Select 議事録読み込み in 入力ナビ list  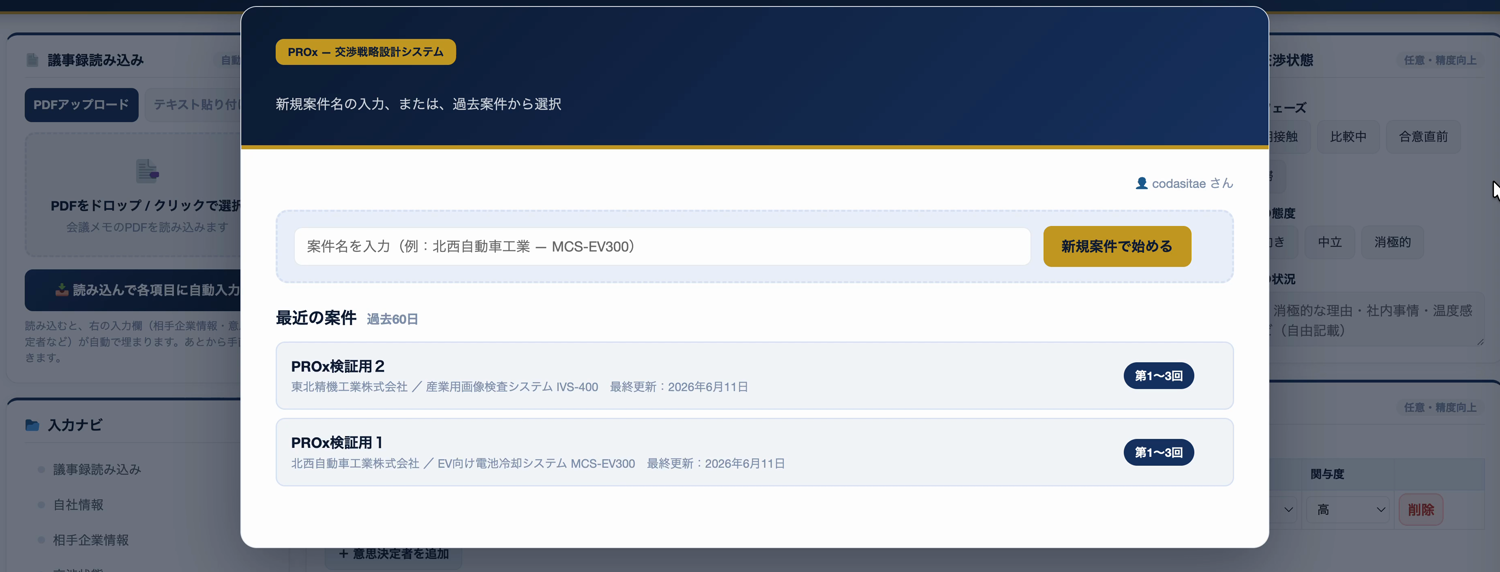97,469
